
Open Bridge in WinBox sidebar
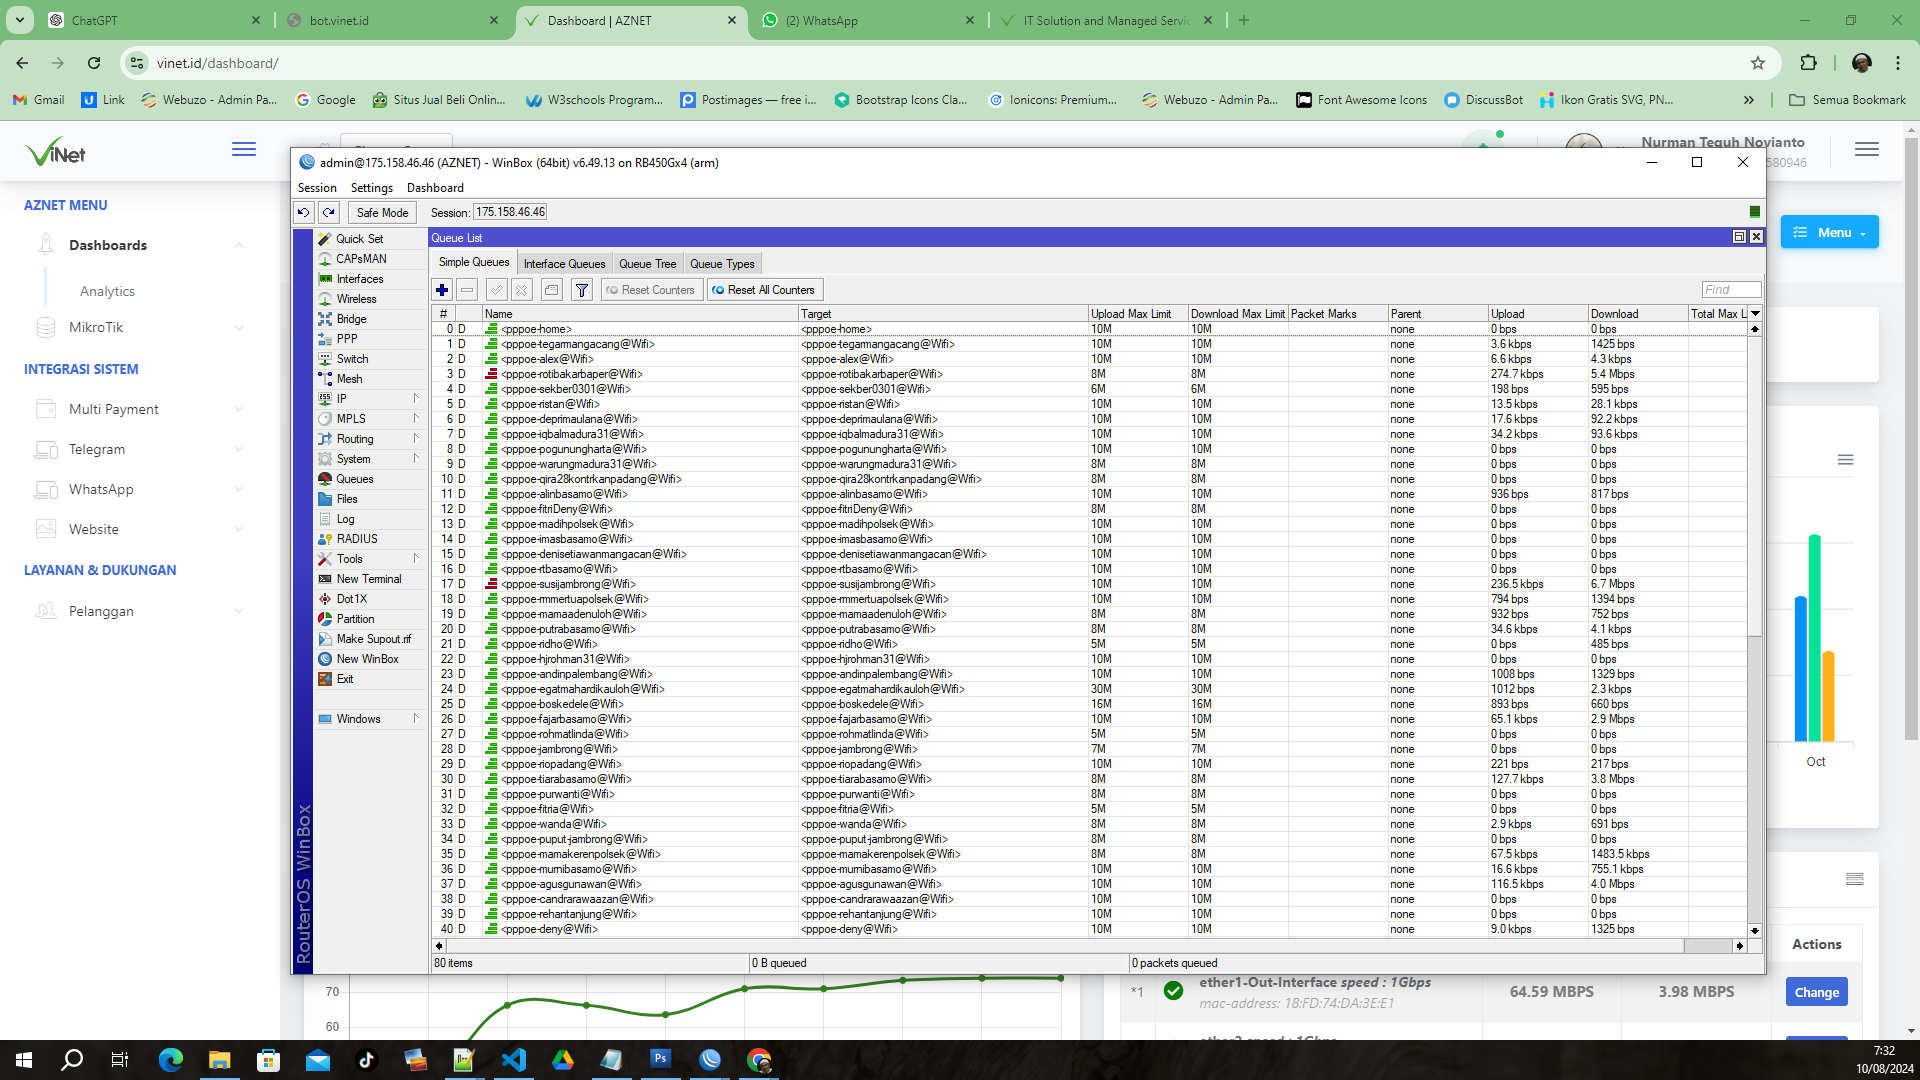coord(351,319)
